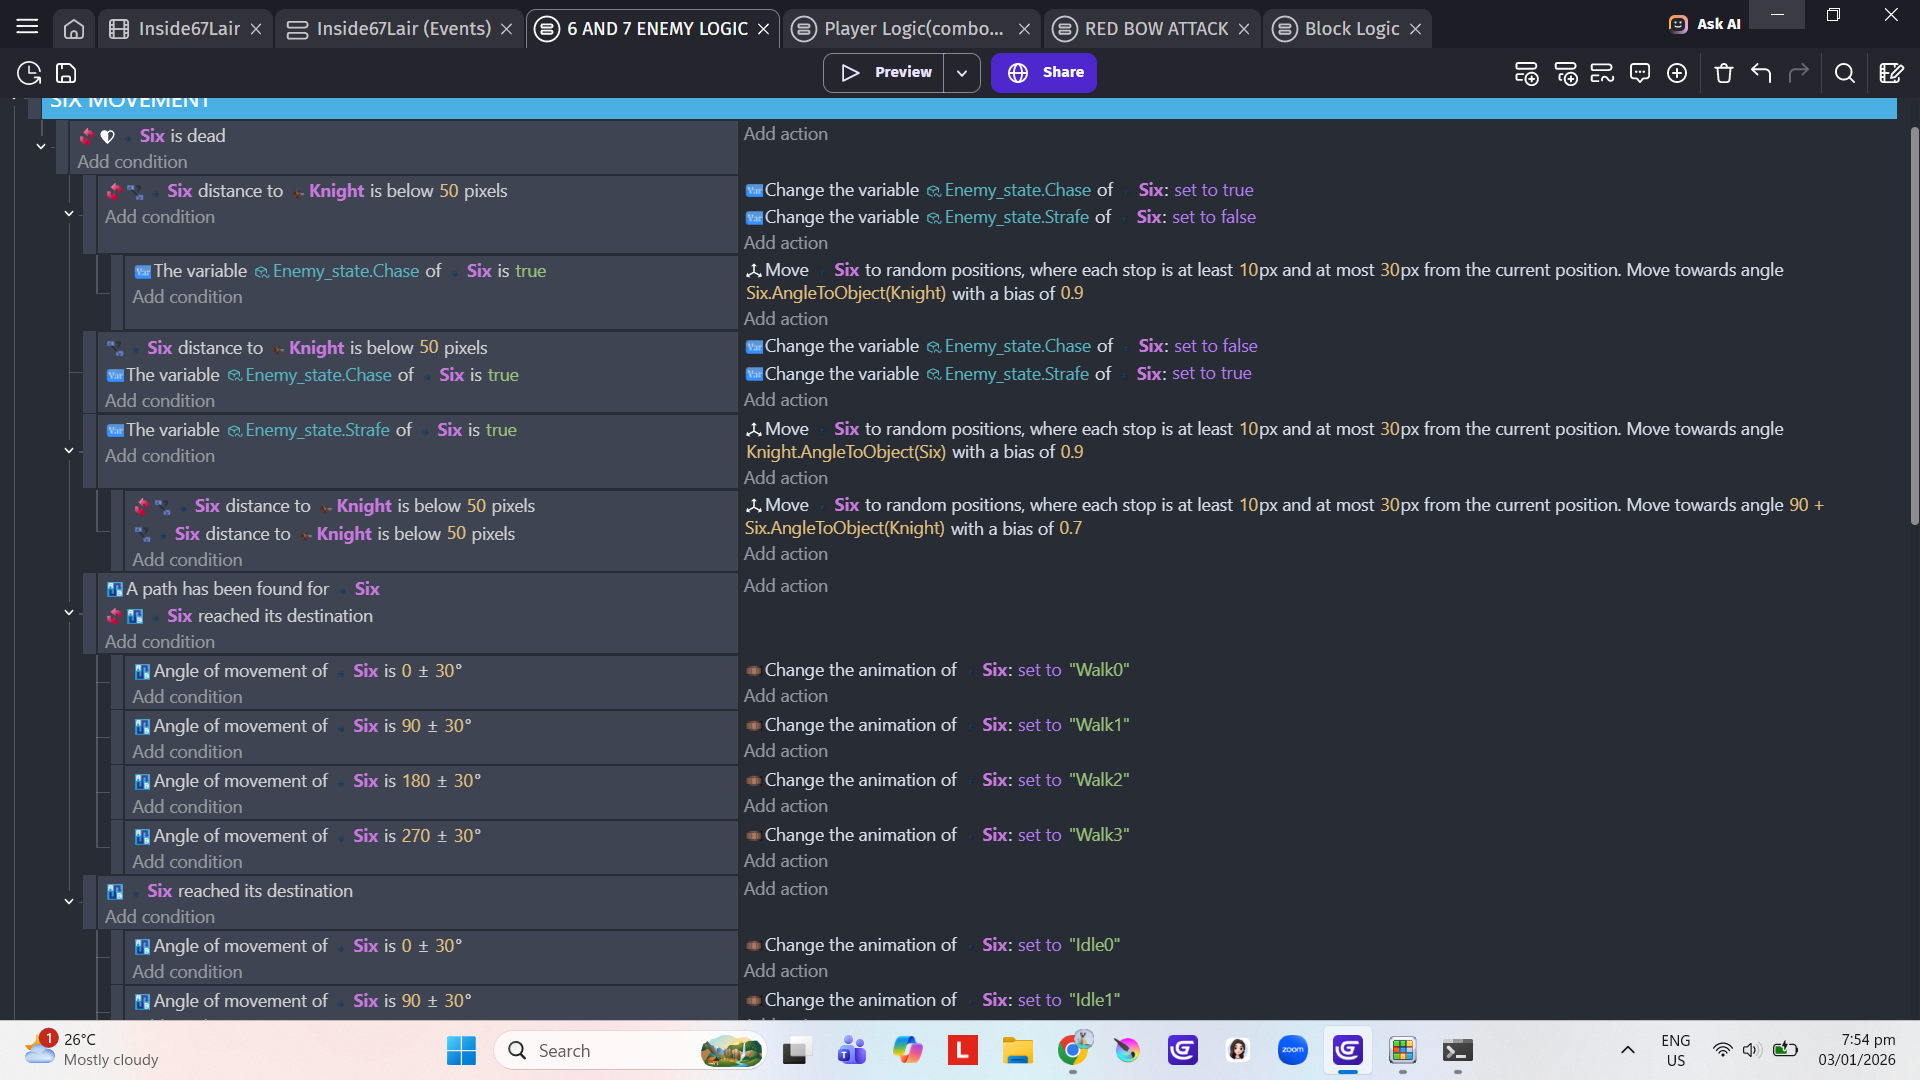
Task: Add a sub-event to selected event
Action: coord(1565,73)
